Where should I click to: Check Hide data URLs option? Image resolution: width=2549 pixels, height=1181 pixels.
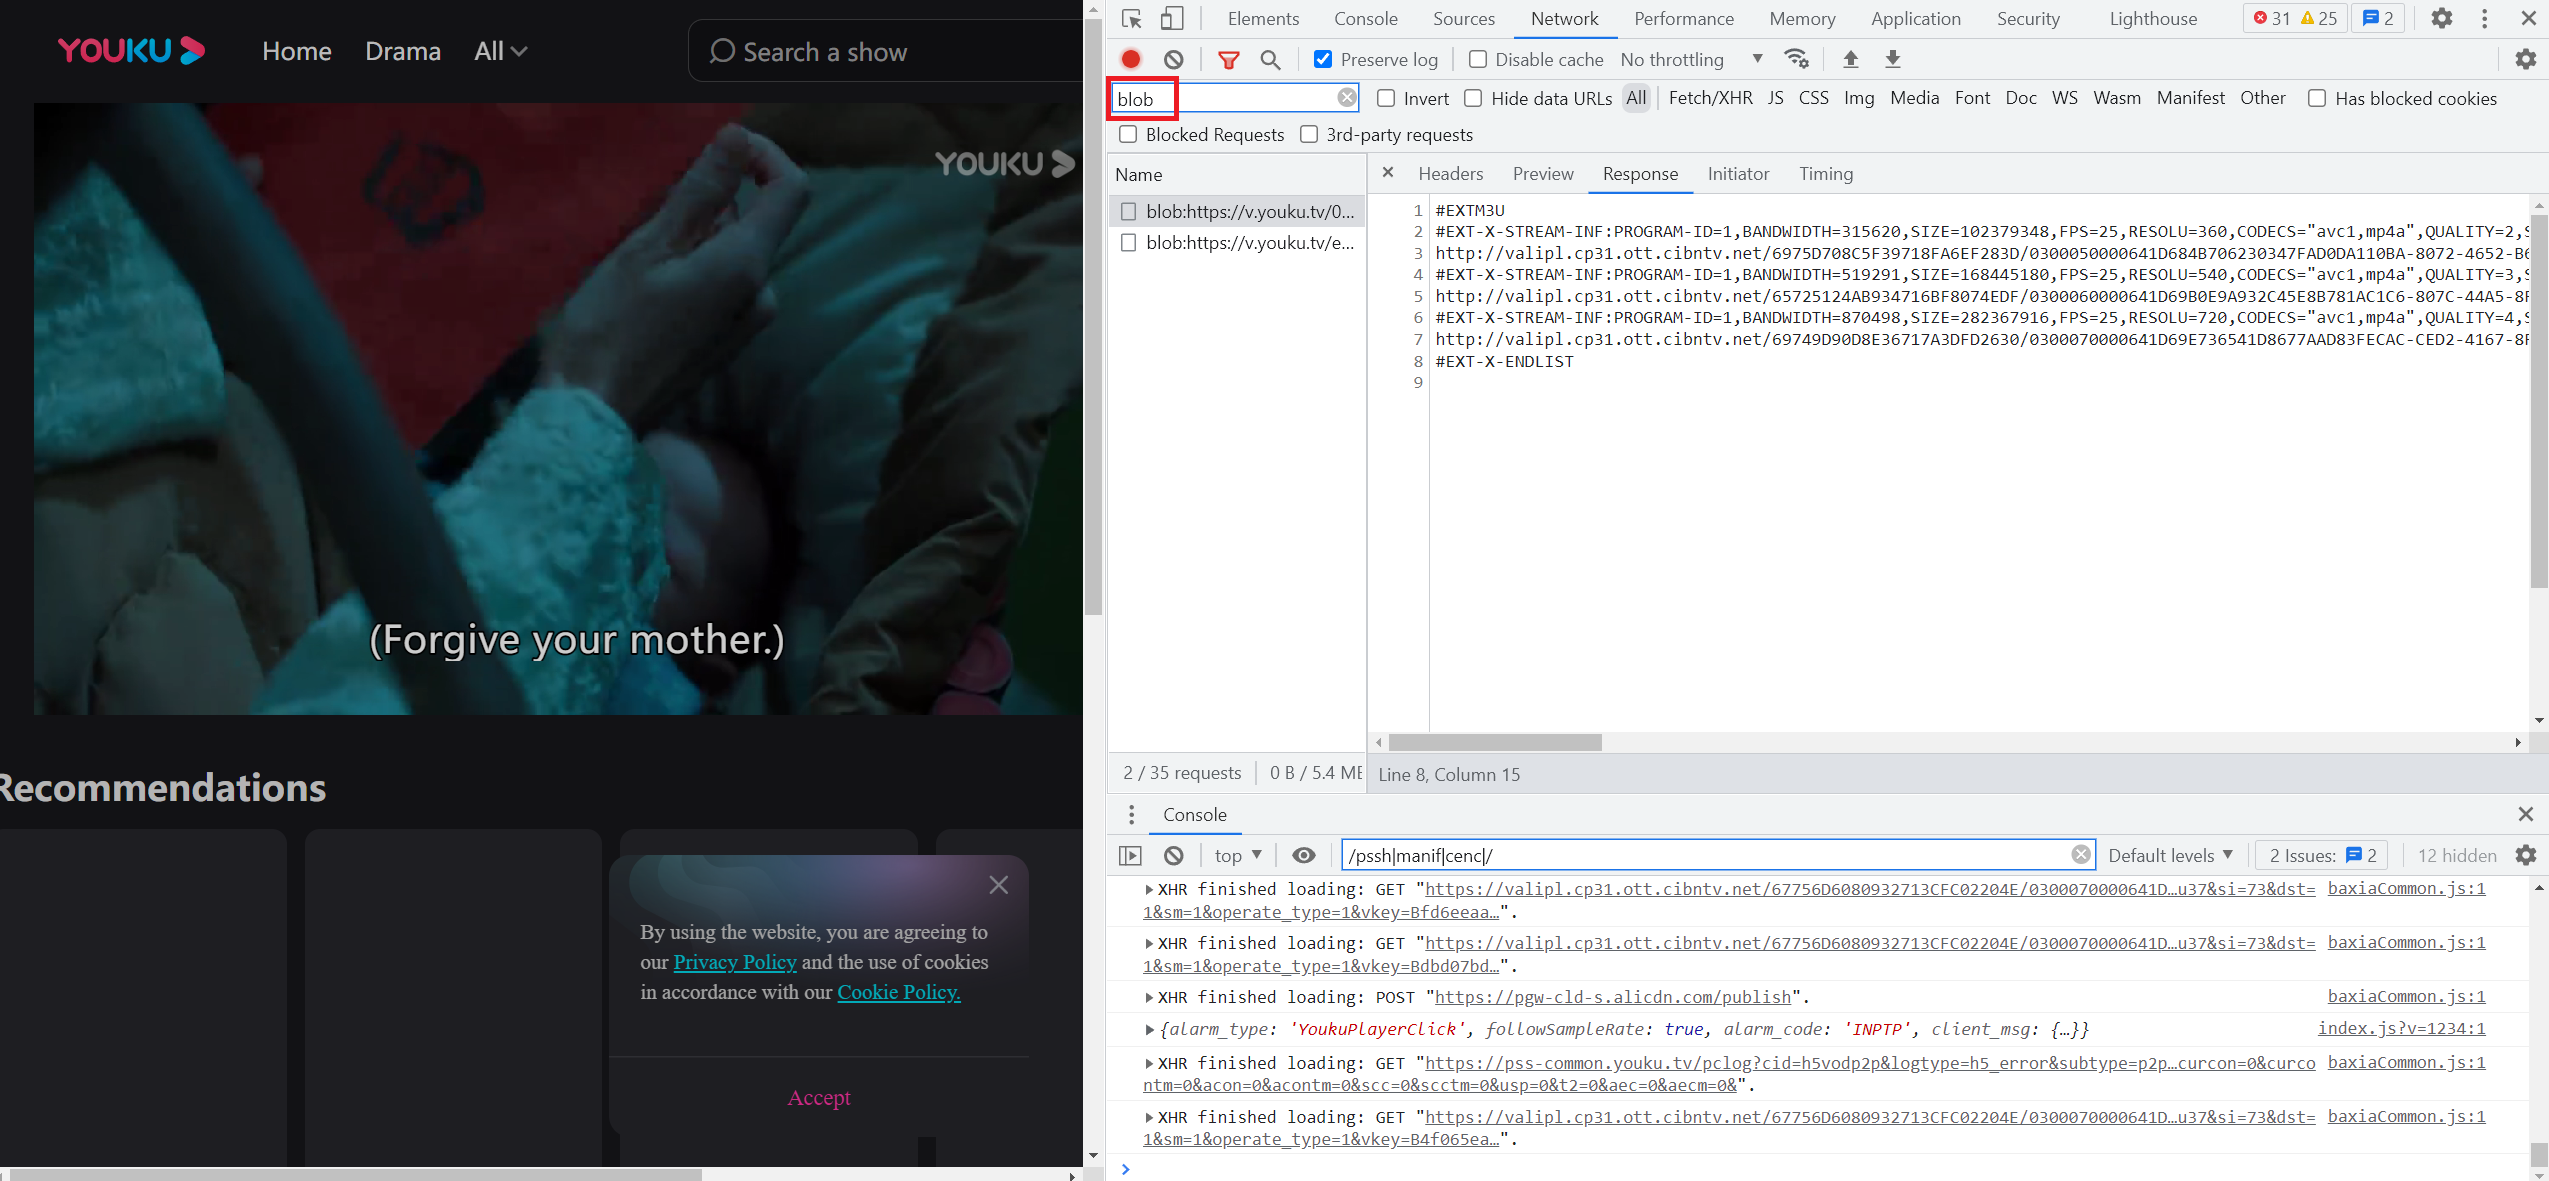pyautogui.click(x=1473, y=98)
